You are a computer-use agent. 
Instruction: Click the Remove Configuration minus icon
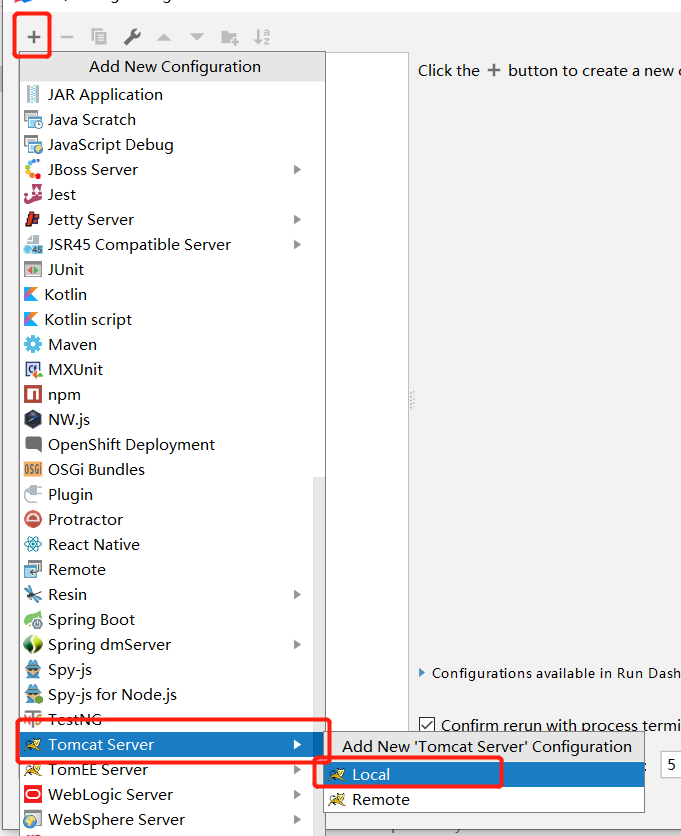point(67,37)
